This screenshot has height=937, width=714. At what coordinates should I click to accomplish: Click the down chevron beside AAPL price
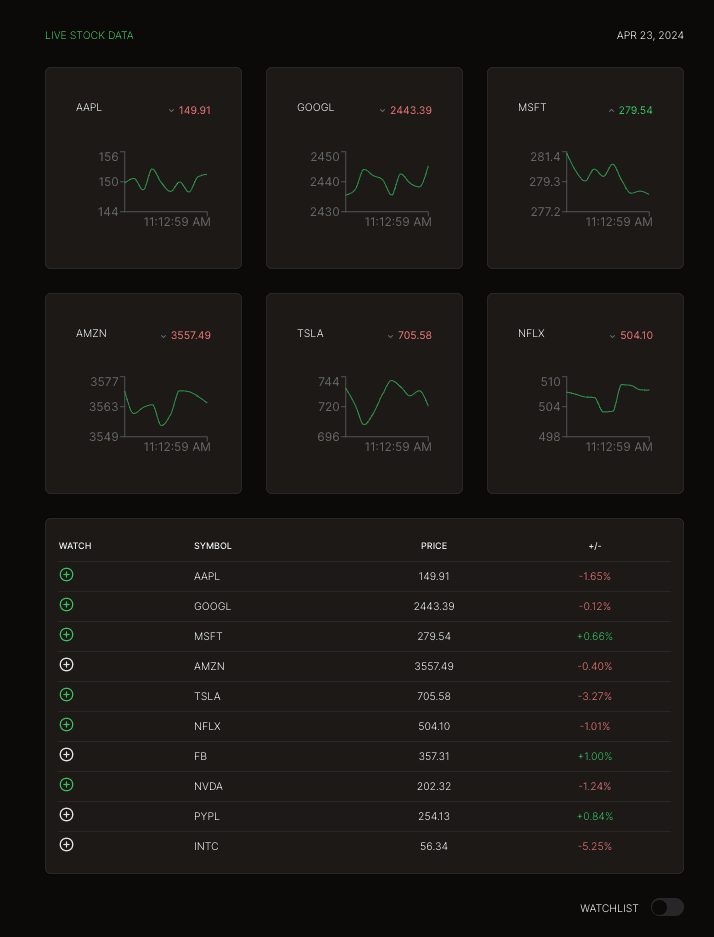click(171, 111)
